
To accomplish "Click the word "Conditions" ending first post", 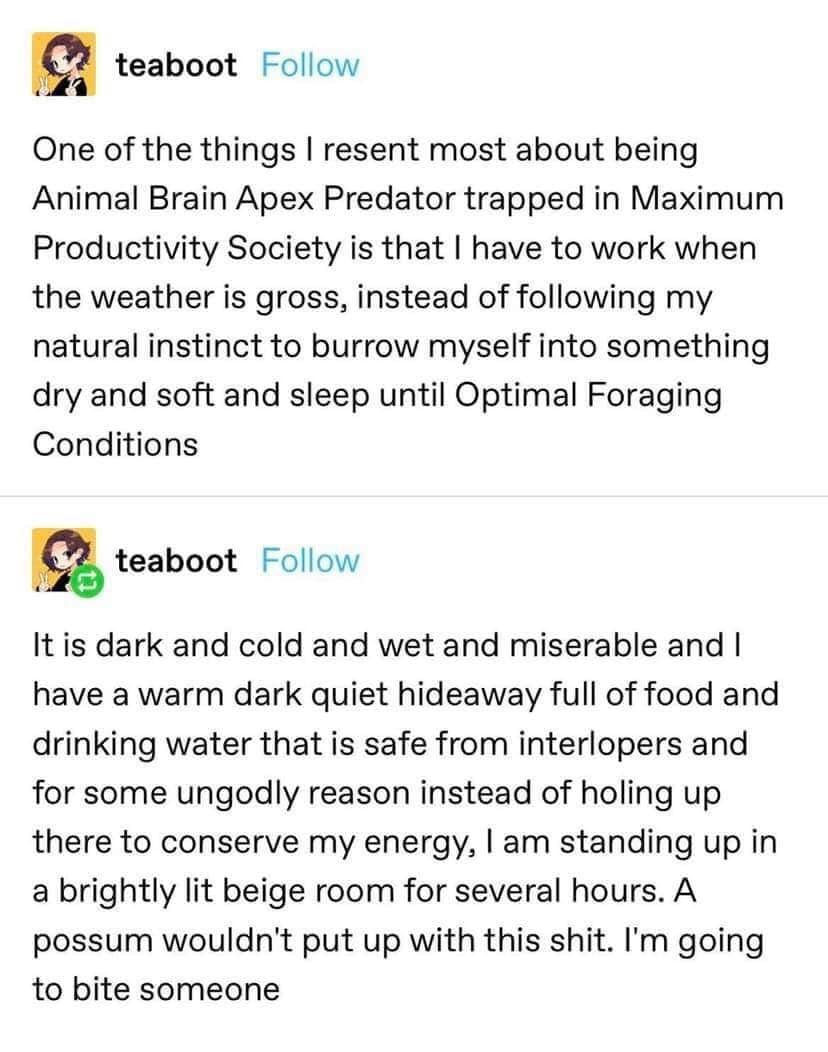I will [115, 443].
